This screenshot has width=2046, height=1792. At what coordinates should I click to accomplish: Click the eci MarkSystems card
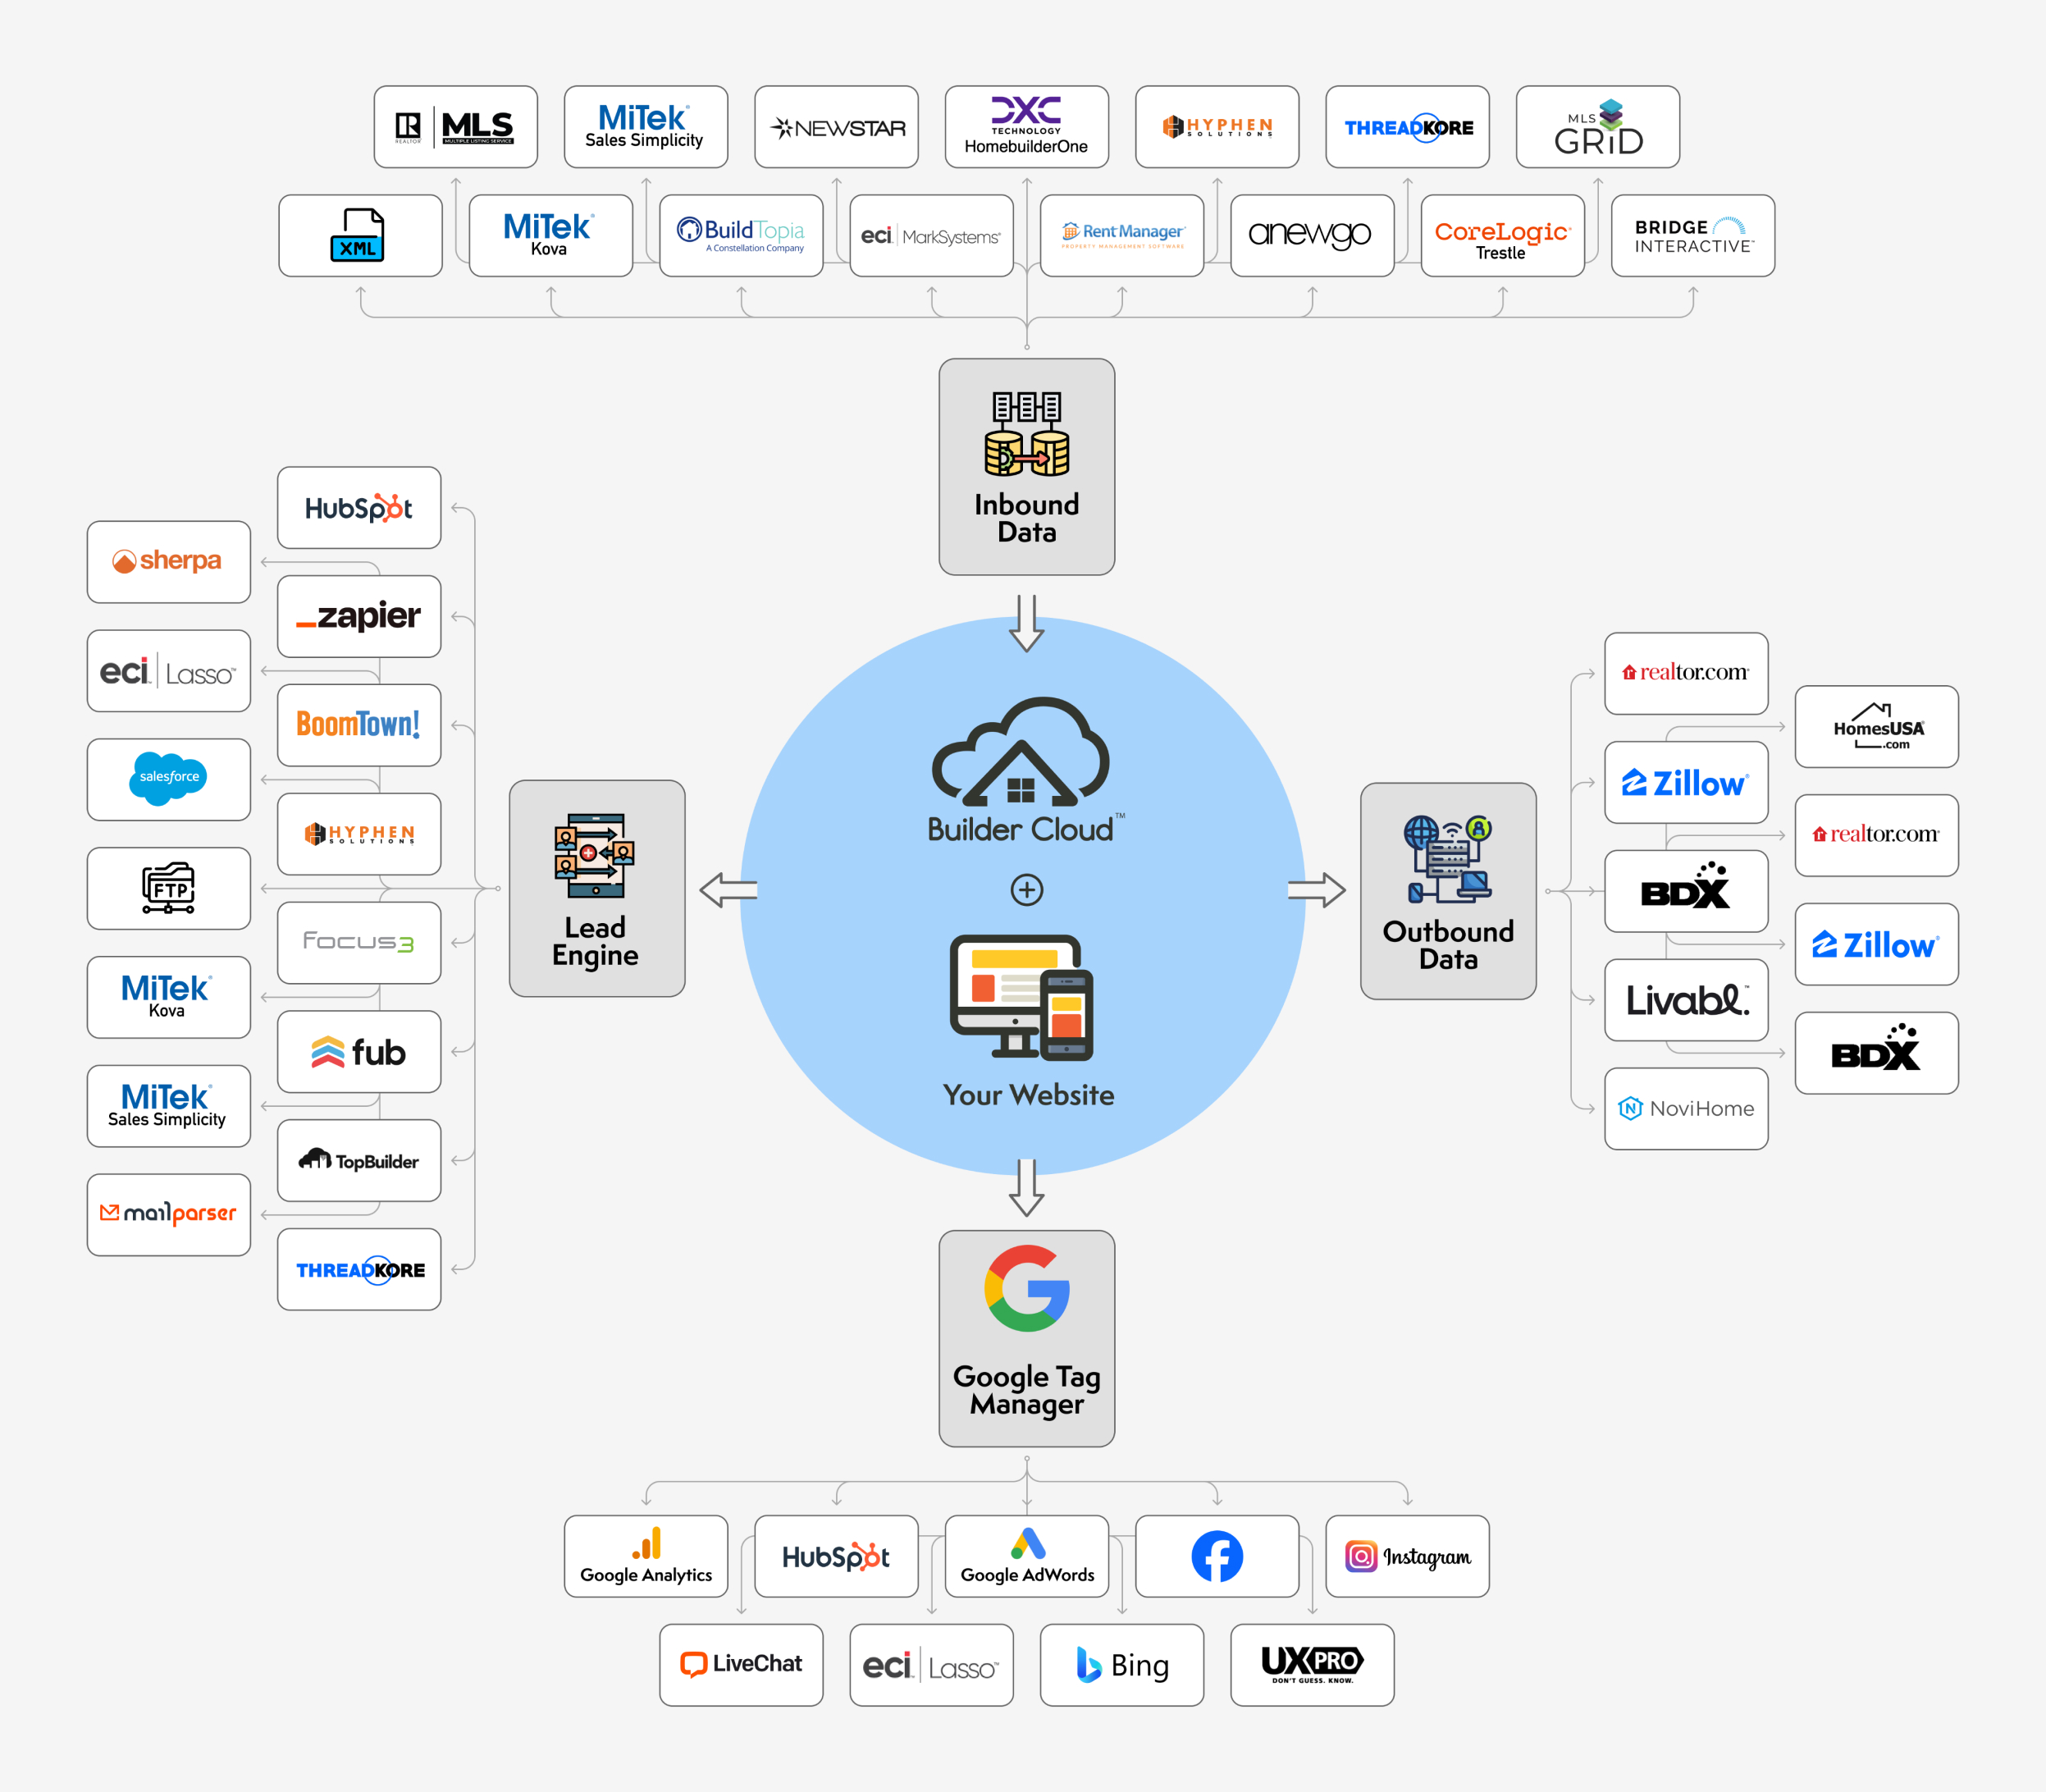(x=932, y=236)
